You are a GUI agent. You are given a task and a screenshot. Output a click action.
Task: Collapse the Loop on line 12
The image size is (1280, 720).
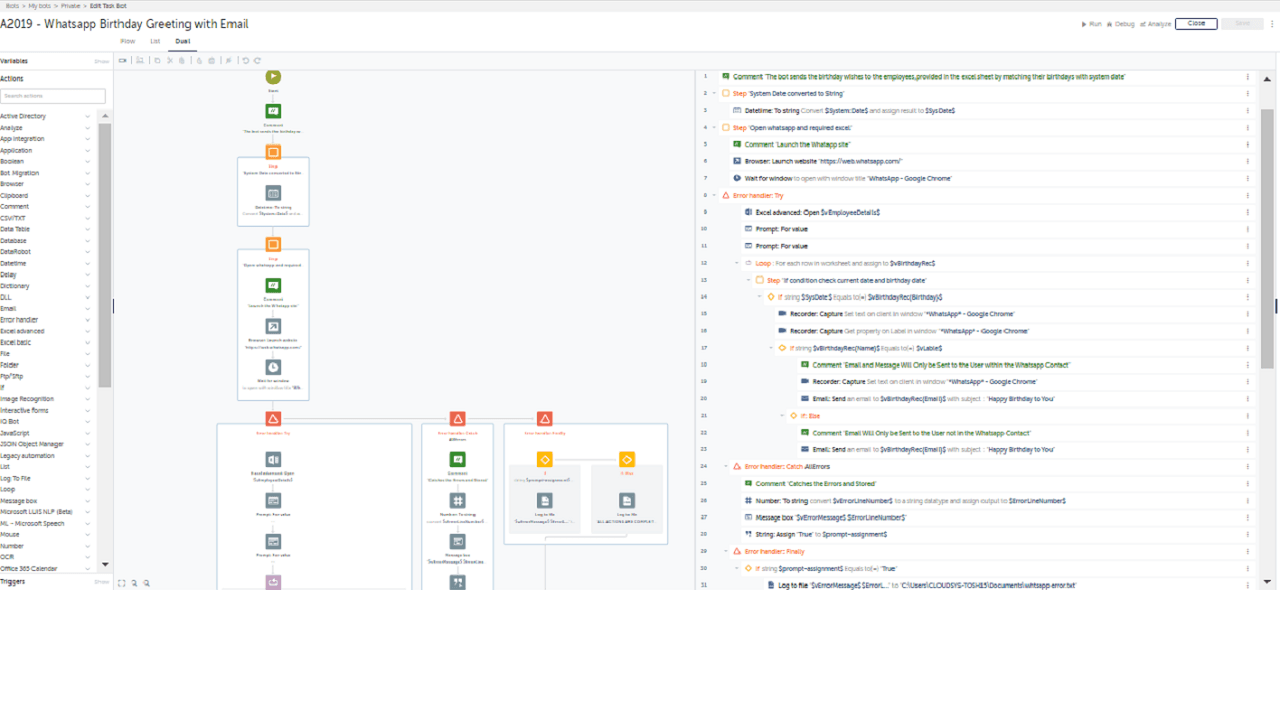tap(736, 263)
